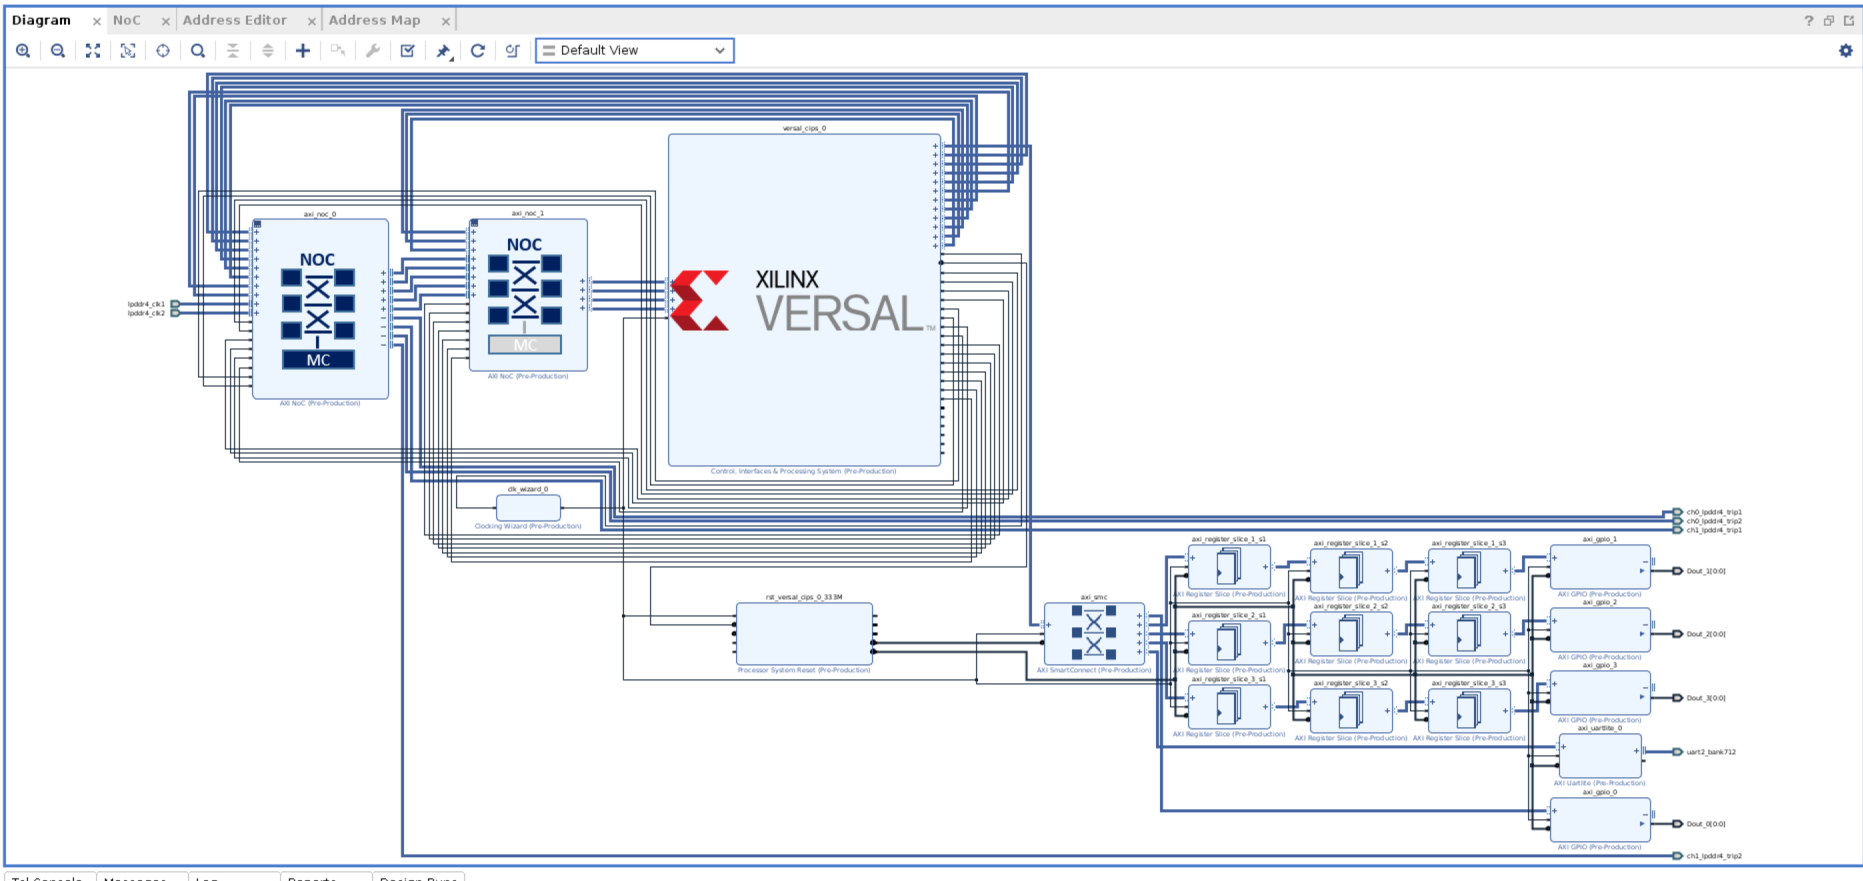Click the Validate Design checkmark icon
Image resolution: width=1863 pixels, height=881 pixels.
point(408,51)
